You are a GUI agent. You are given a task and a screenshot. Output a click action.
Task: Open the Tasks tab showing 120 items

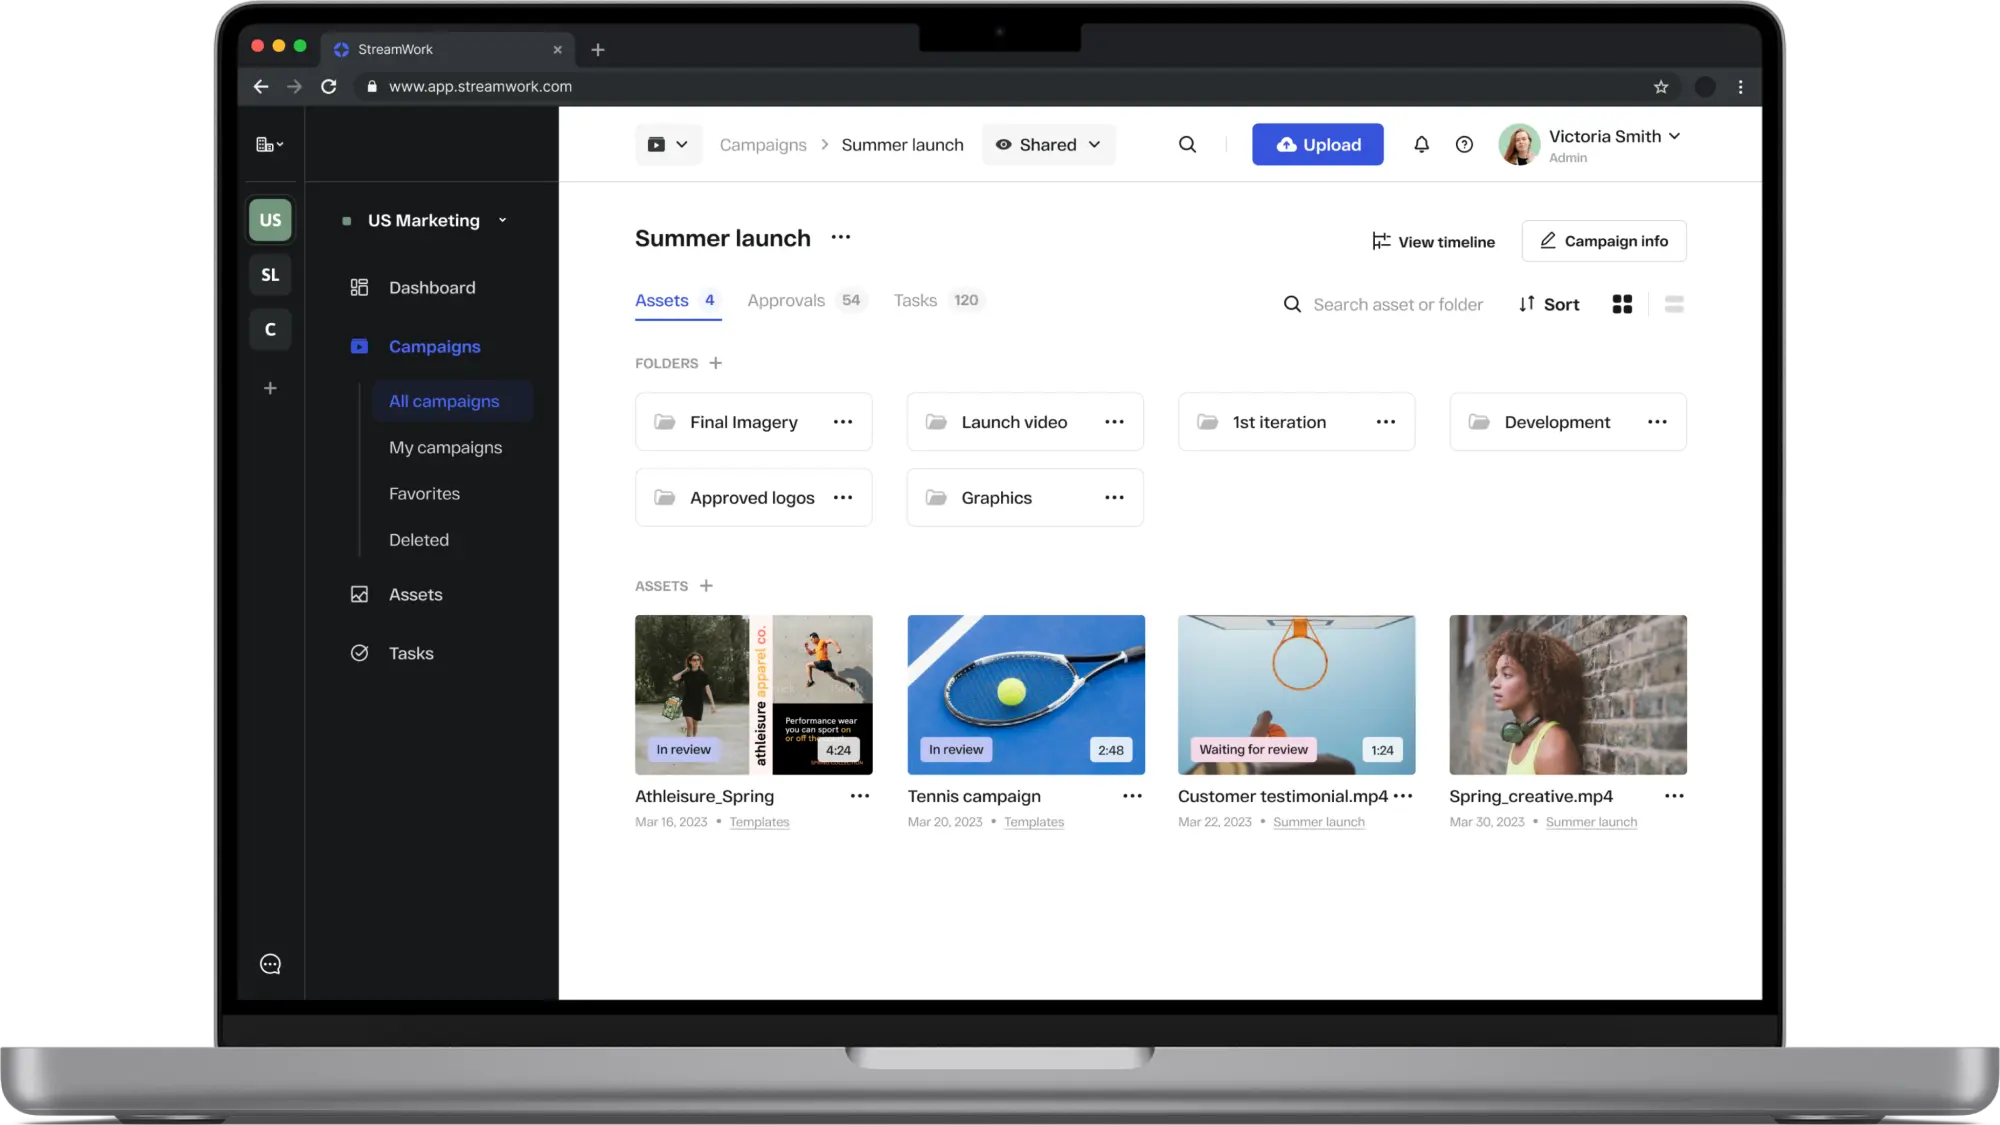tap(914, 300)
